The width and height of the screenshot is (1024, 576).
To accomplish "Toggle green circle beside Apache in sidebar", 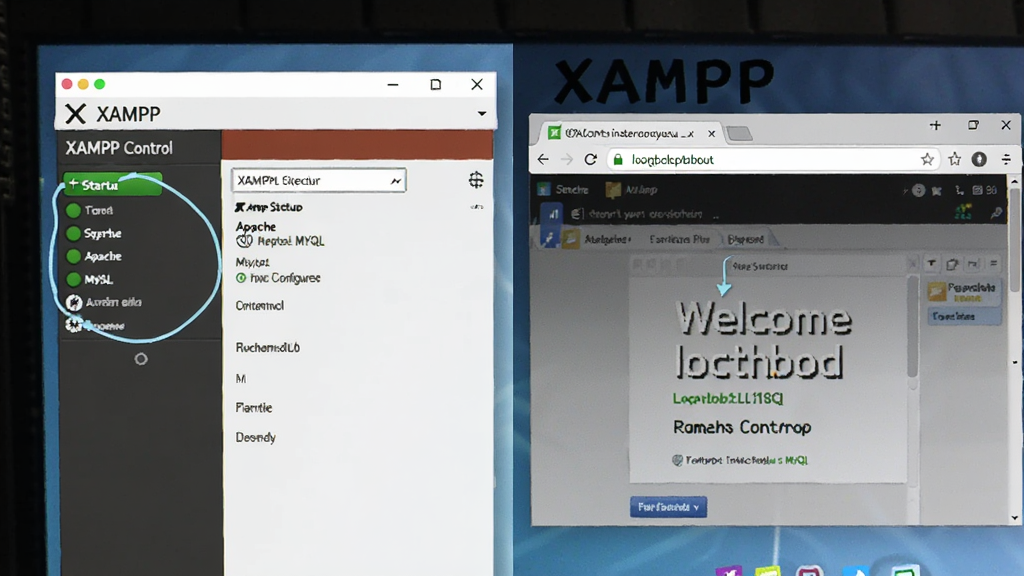I will tap(73, 256).
